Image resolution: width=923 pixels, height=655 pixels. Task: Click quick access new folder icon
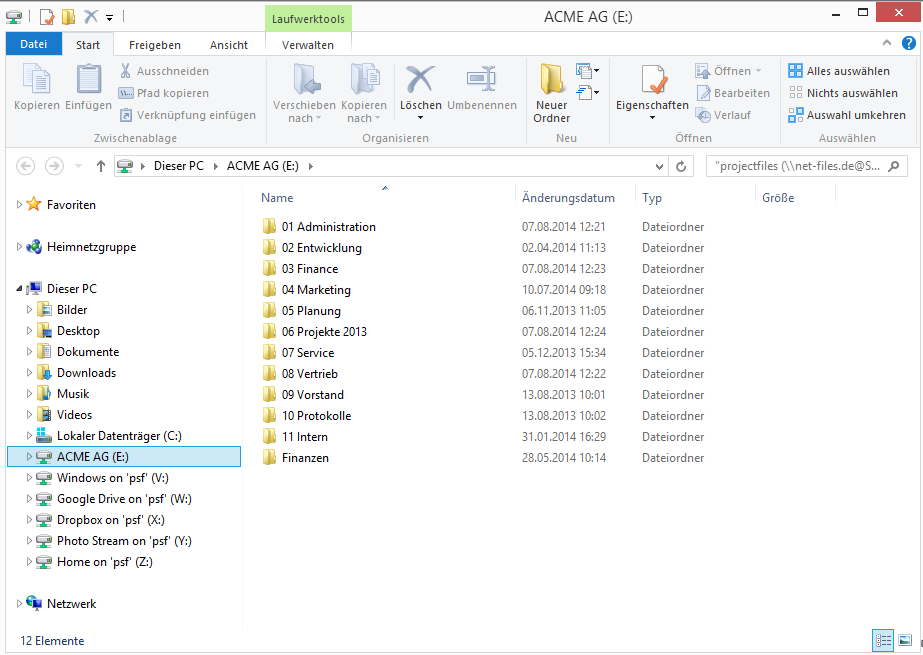pos(69,16)
